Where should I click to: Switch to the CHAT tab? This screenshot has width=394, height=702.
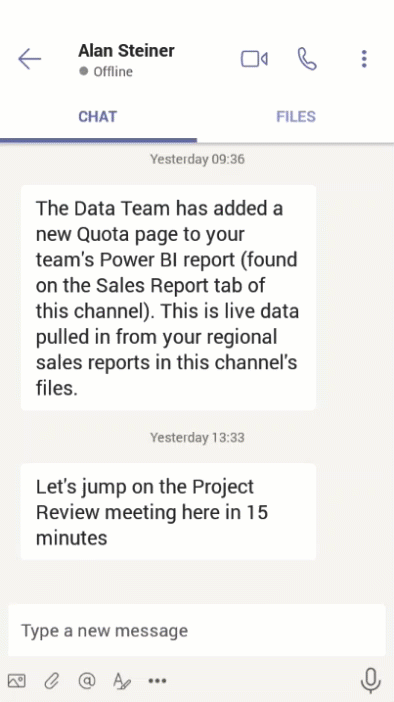(x=98, y=117)
